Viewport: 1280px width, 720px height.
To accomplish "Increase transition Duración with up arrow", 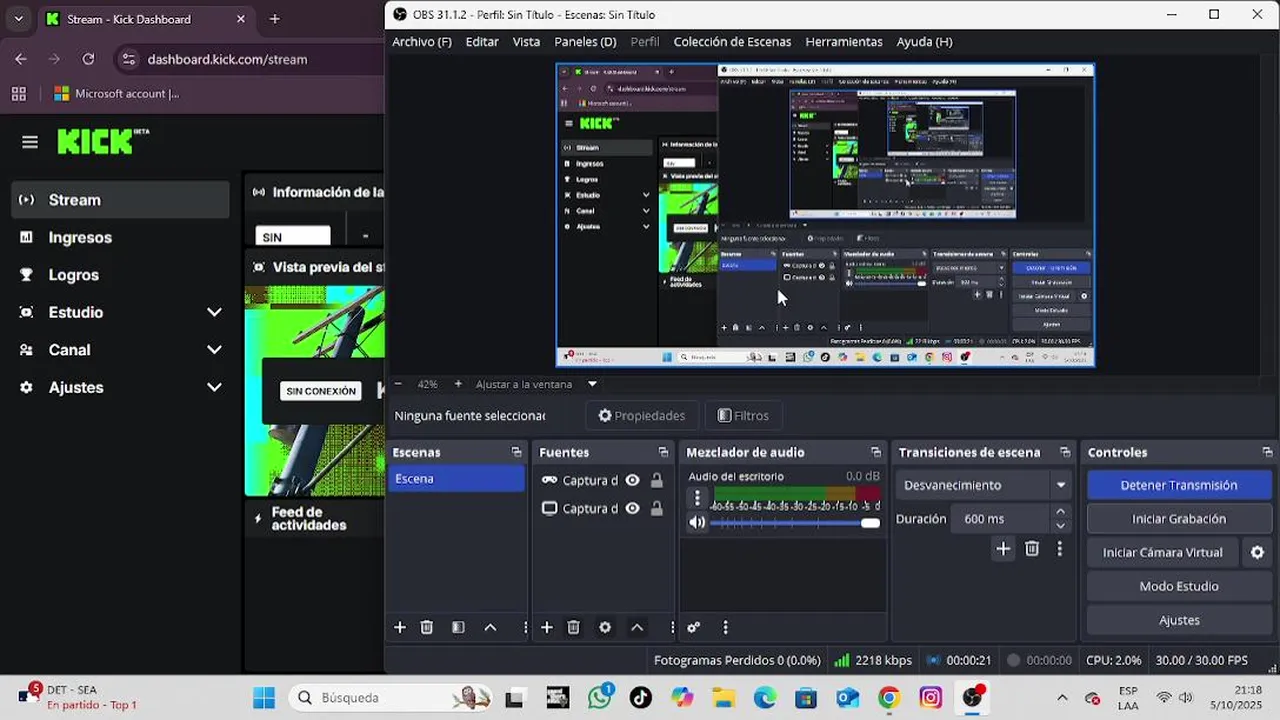I will (x=1060, y=512).
